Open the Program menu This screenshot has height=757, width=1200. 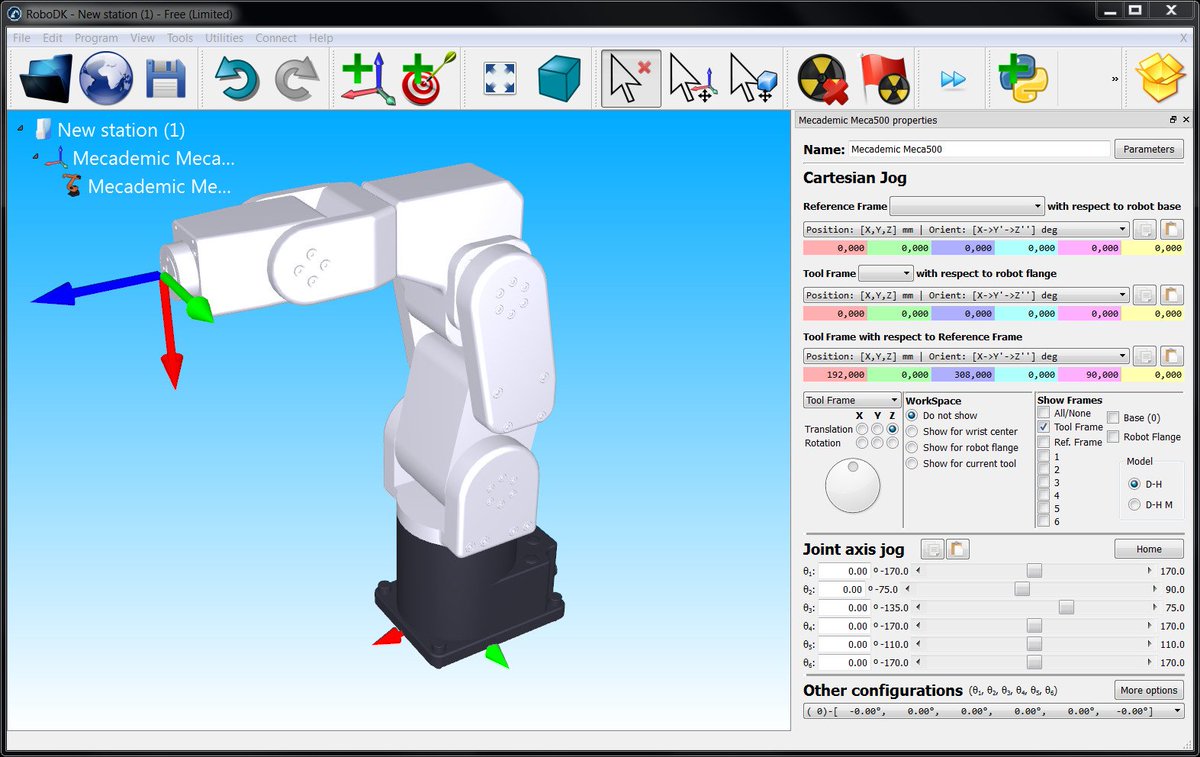pyautogui.click(x=96, y=38)
